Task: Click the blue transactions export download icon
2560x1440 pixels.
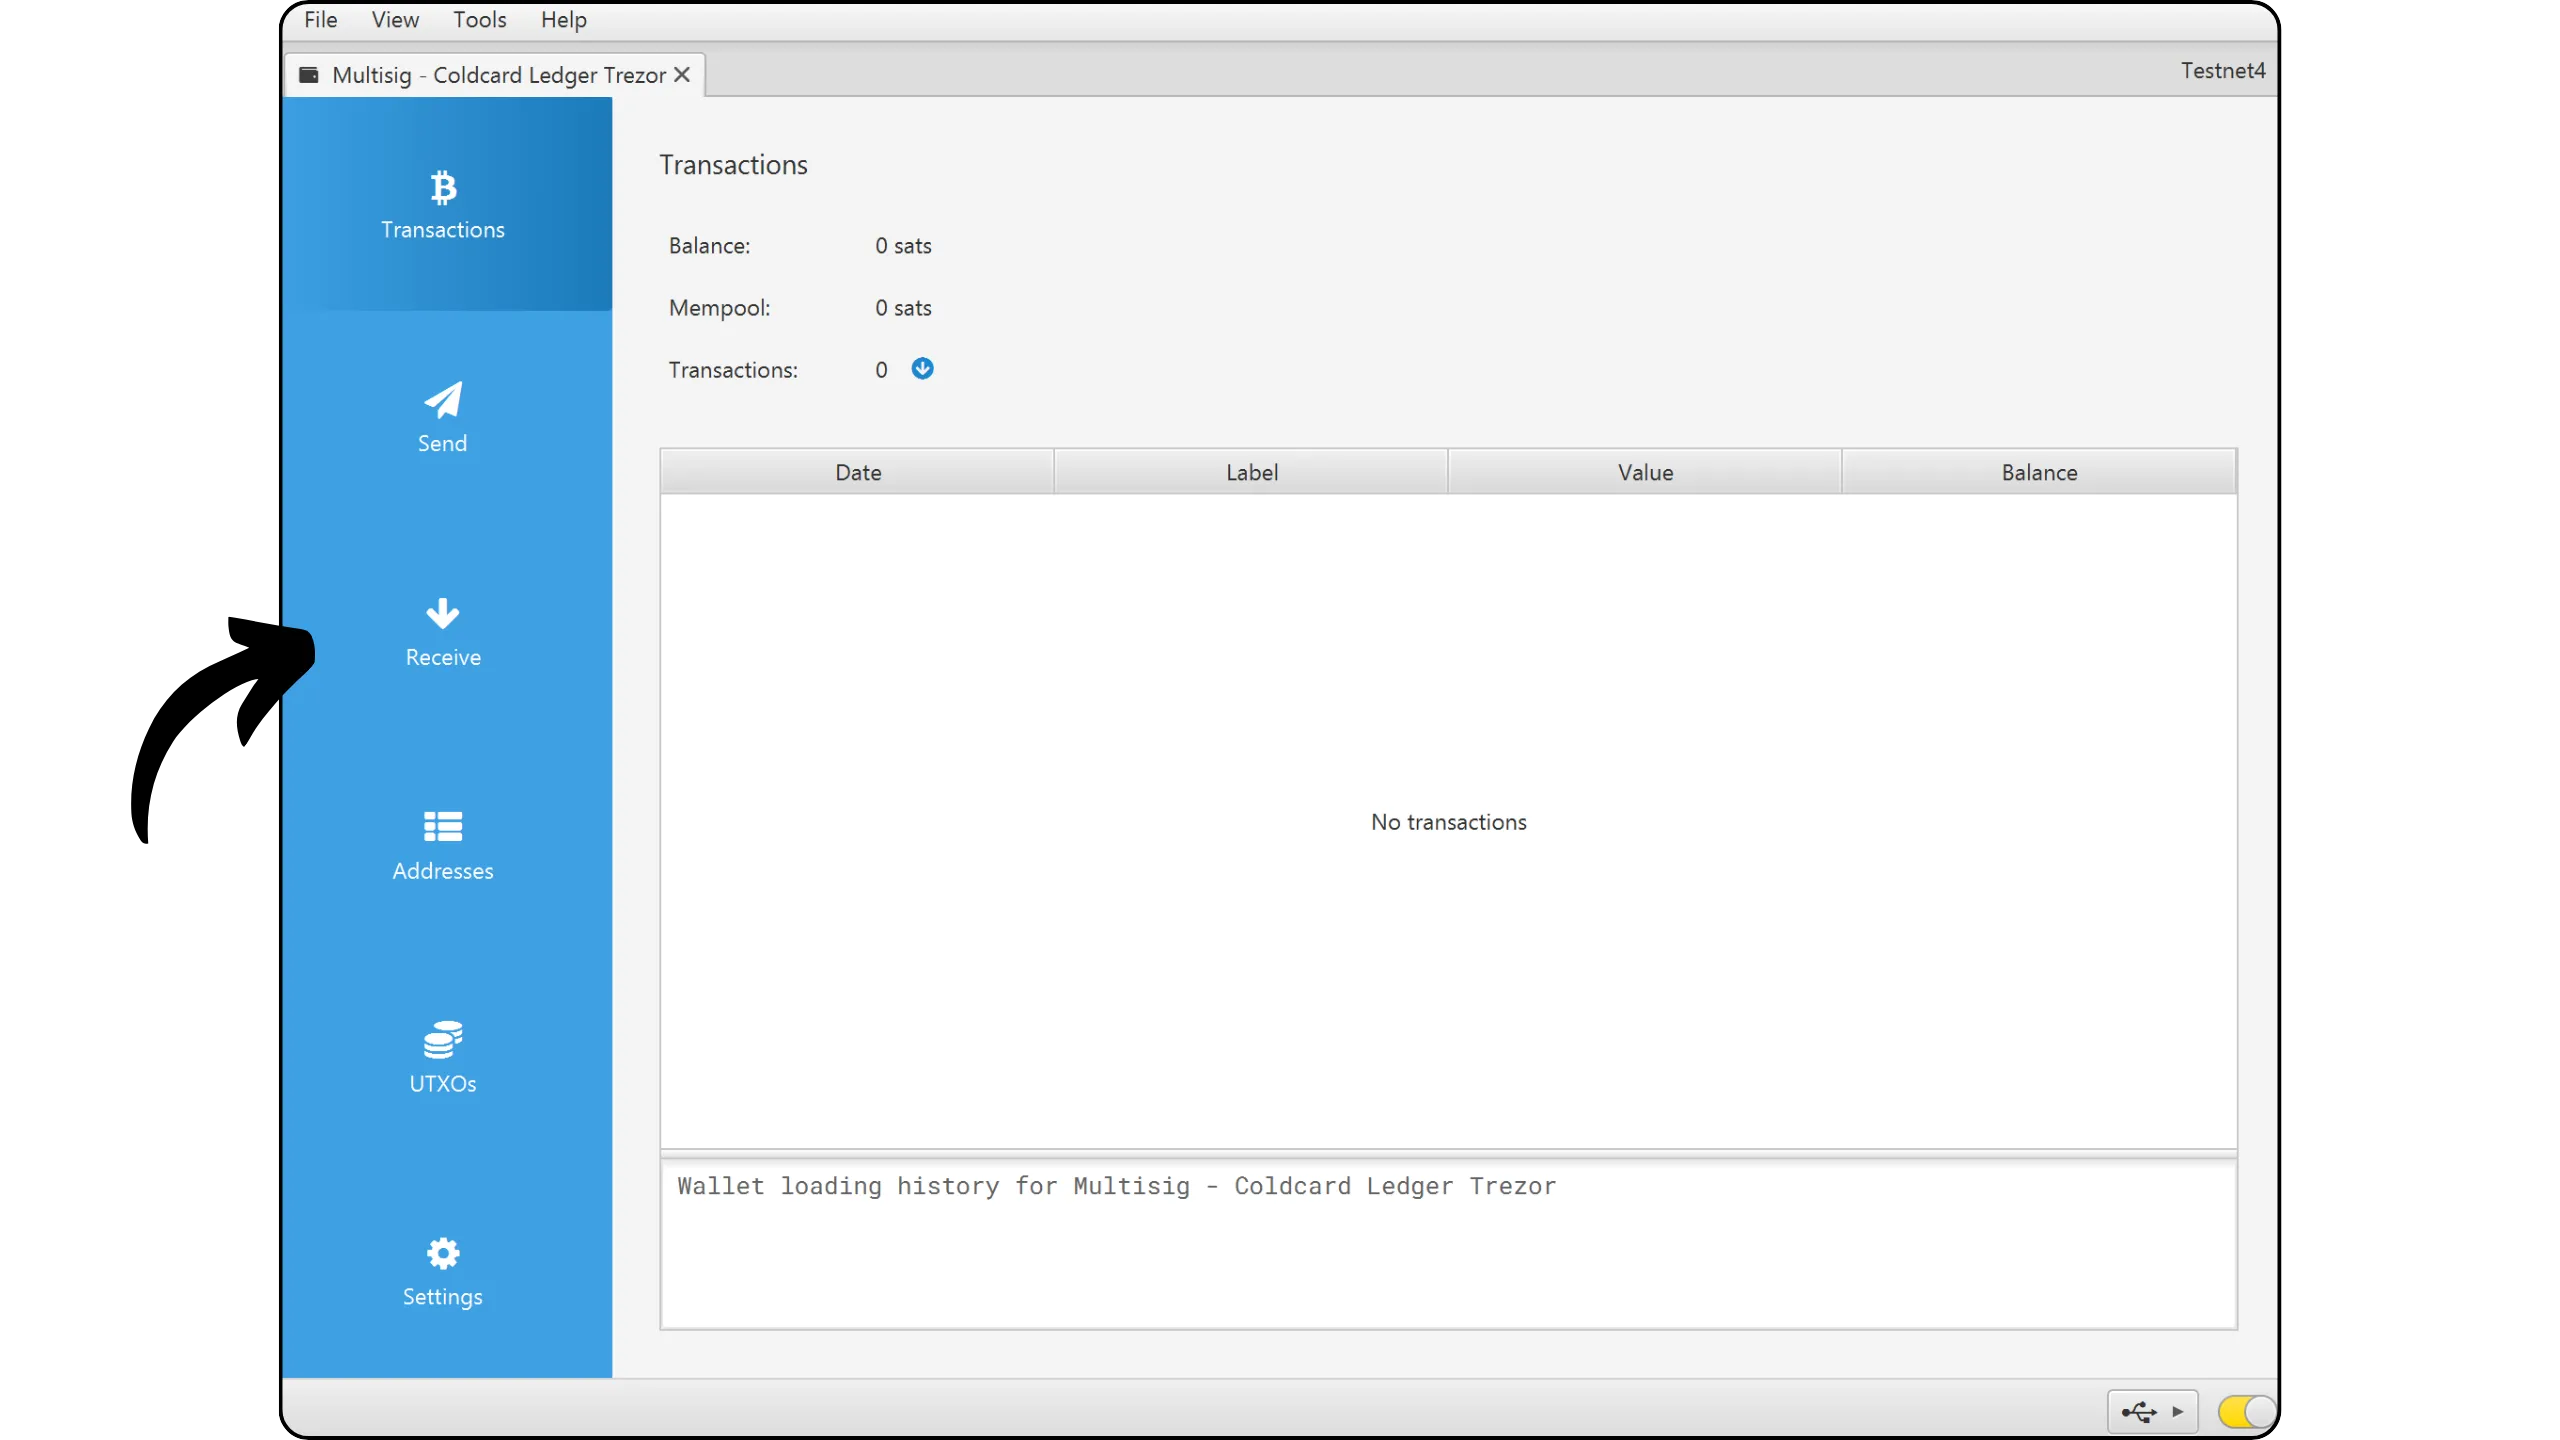Action: click(922, 369)
